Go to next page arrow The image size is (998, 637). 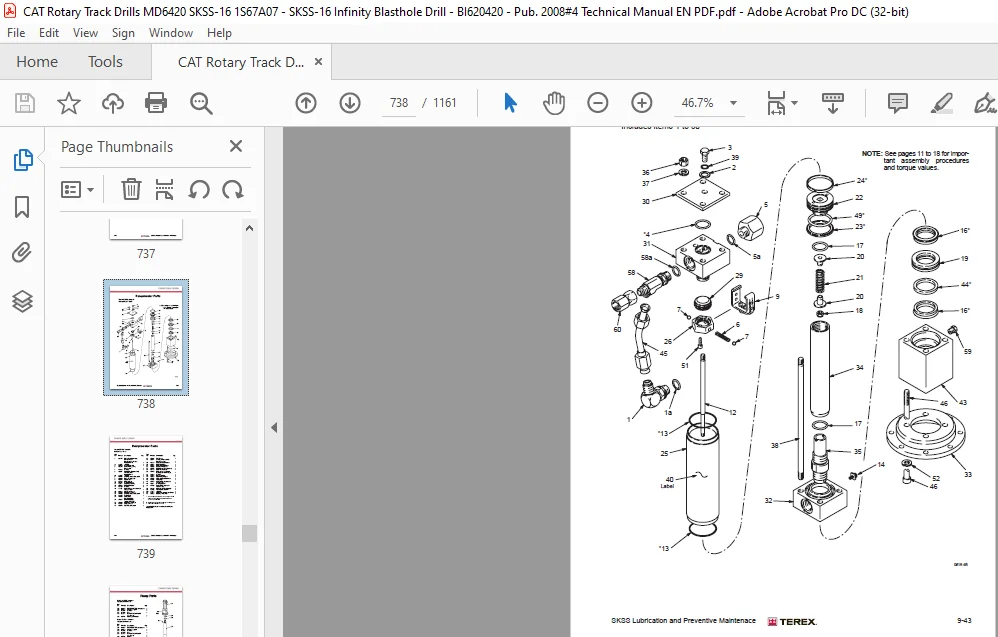pos(350,102)
